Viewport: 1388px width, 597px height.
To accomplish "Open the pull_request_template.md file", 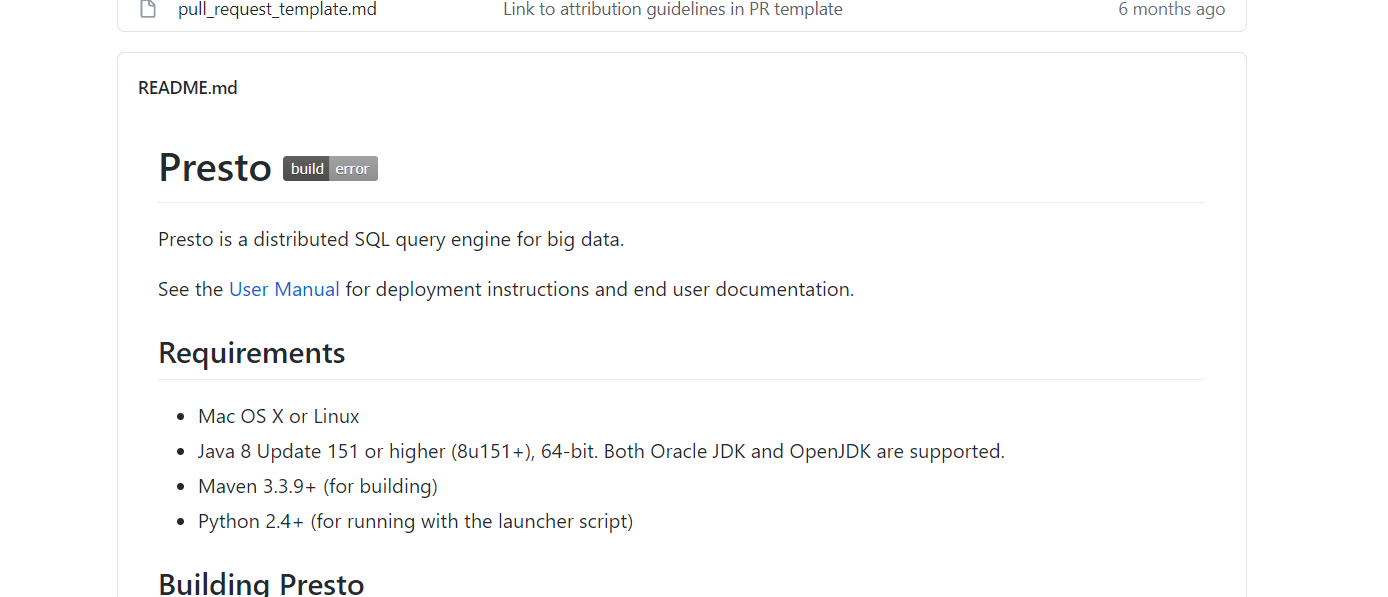I will click(x=277, y=10).
